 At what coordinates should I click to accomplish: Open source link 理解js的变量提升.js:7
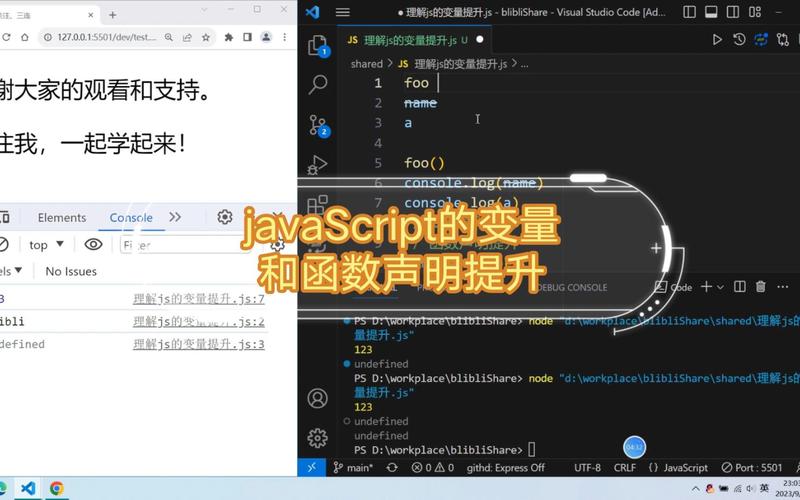pyautogui.click(x=198, y=299)
